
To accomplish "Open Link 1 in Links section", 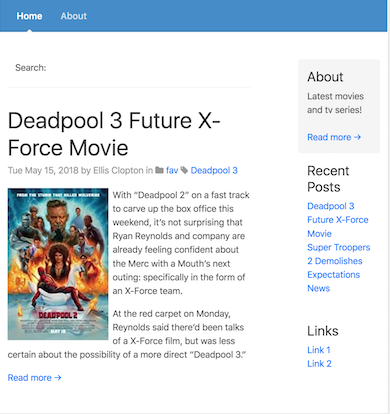I will 319,350.
